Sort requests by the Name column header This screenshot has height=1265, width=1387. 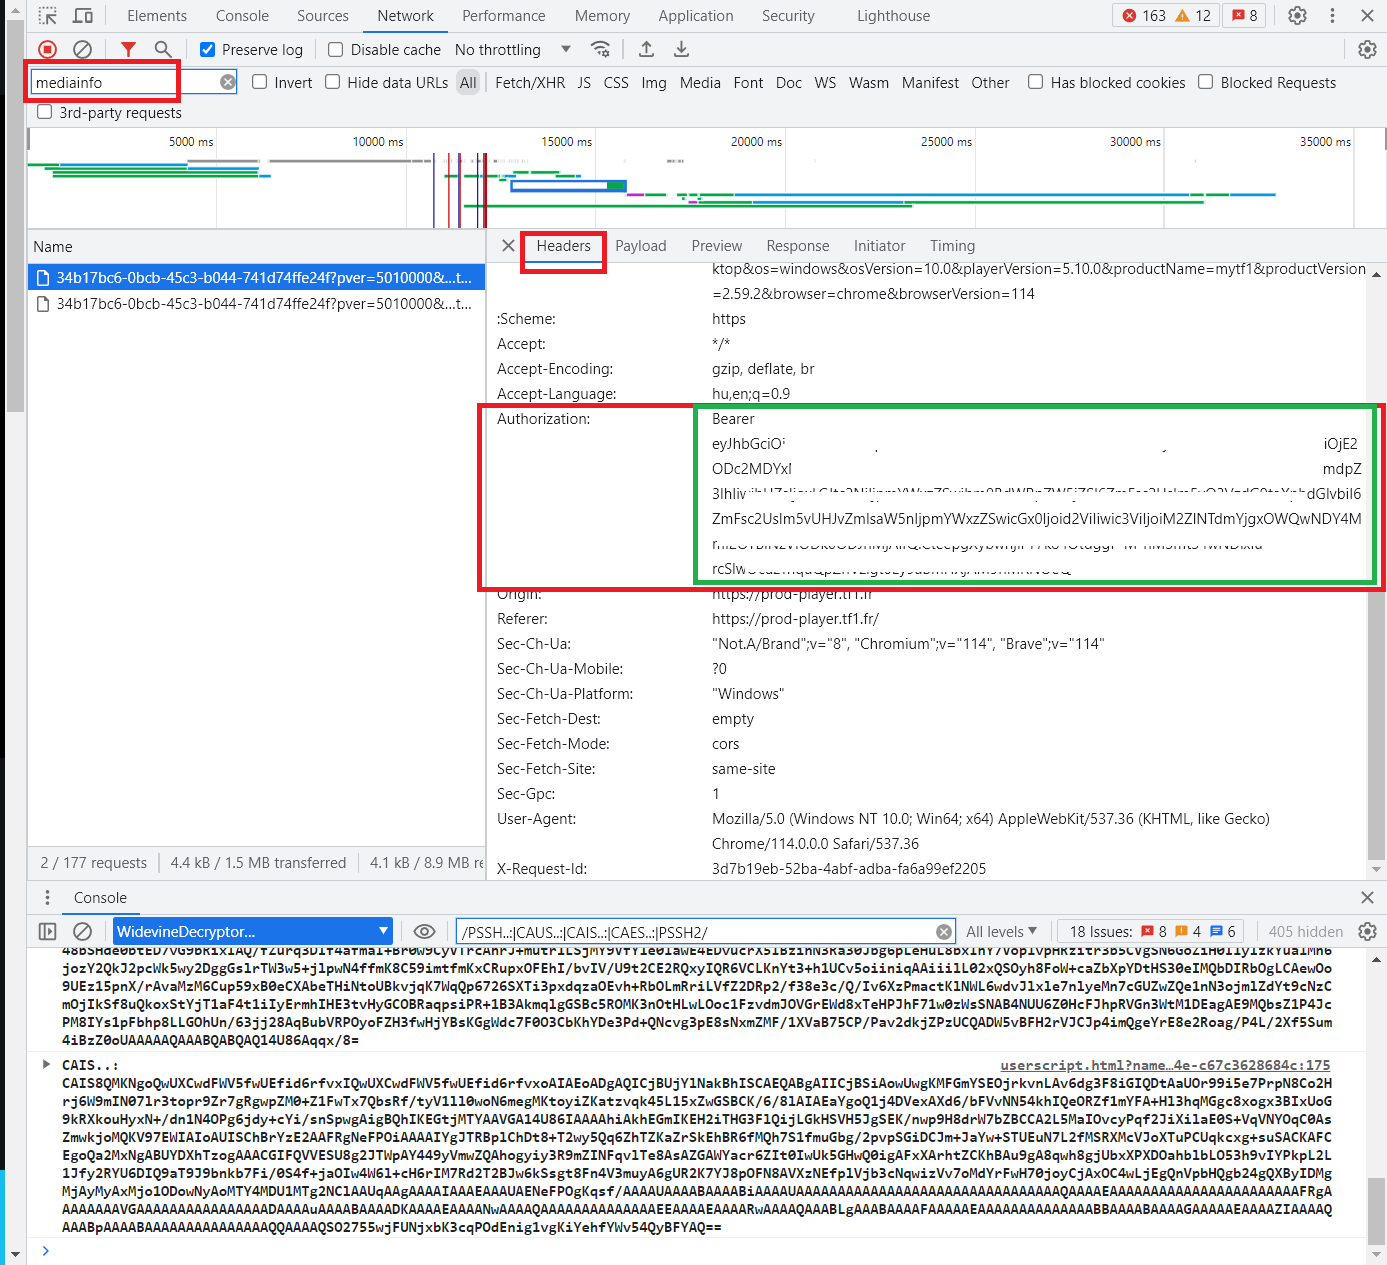256,247
